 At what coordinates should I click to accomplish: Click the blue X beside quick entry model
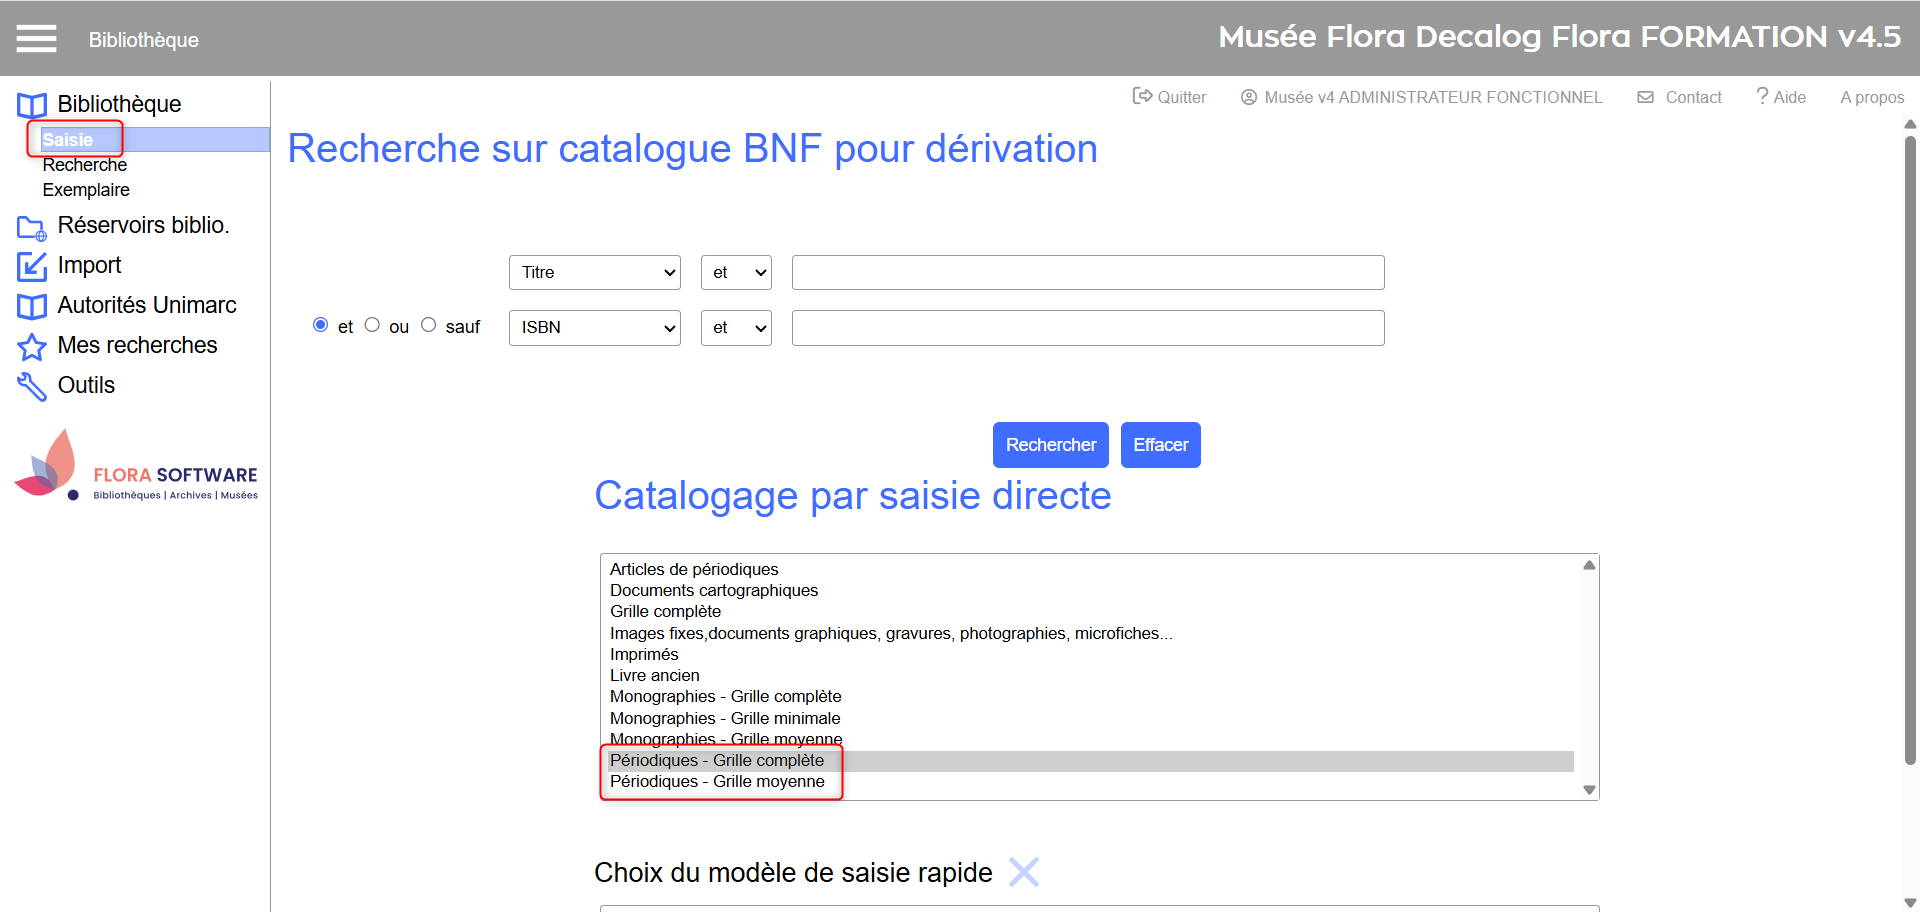pyautogui.click(x=1023, y=872)
